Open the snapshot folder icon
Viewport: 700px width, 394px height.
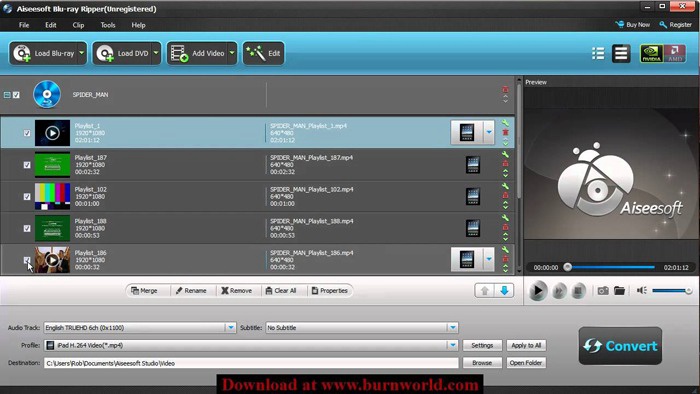pos(619,291)
